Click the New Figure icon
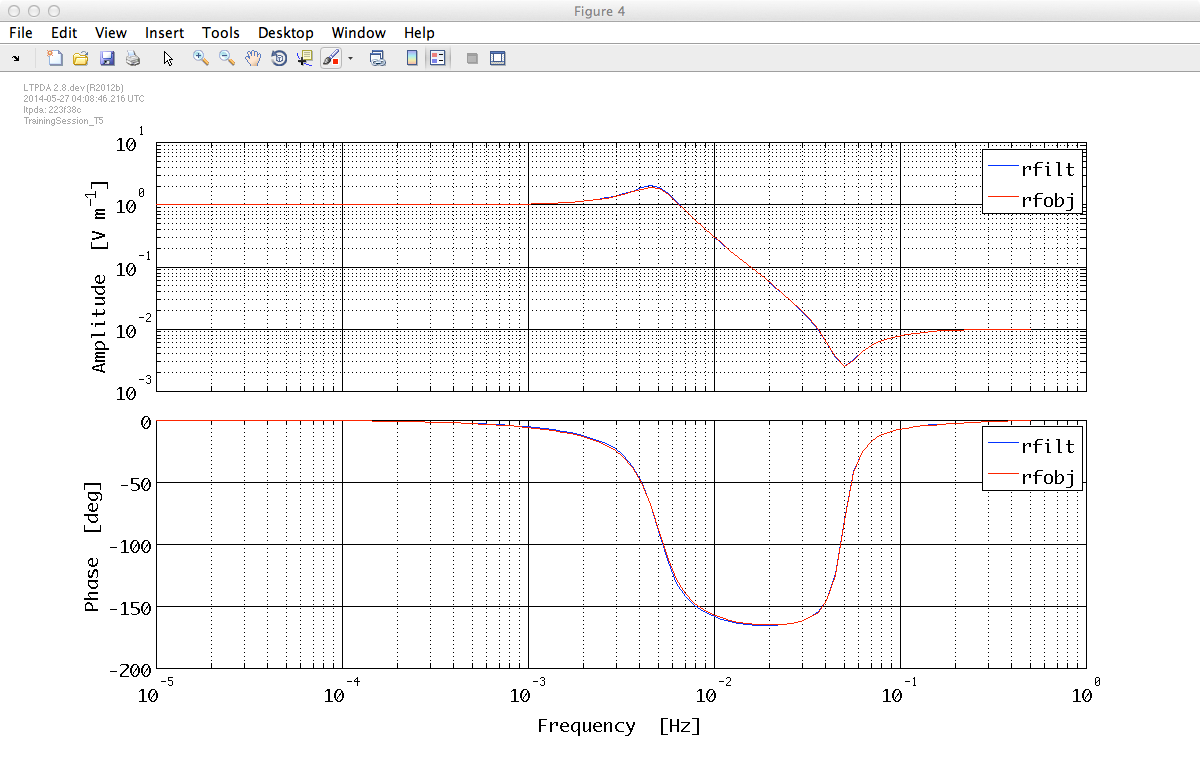 pyautogui.click(x=55, y=58)
